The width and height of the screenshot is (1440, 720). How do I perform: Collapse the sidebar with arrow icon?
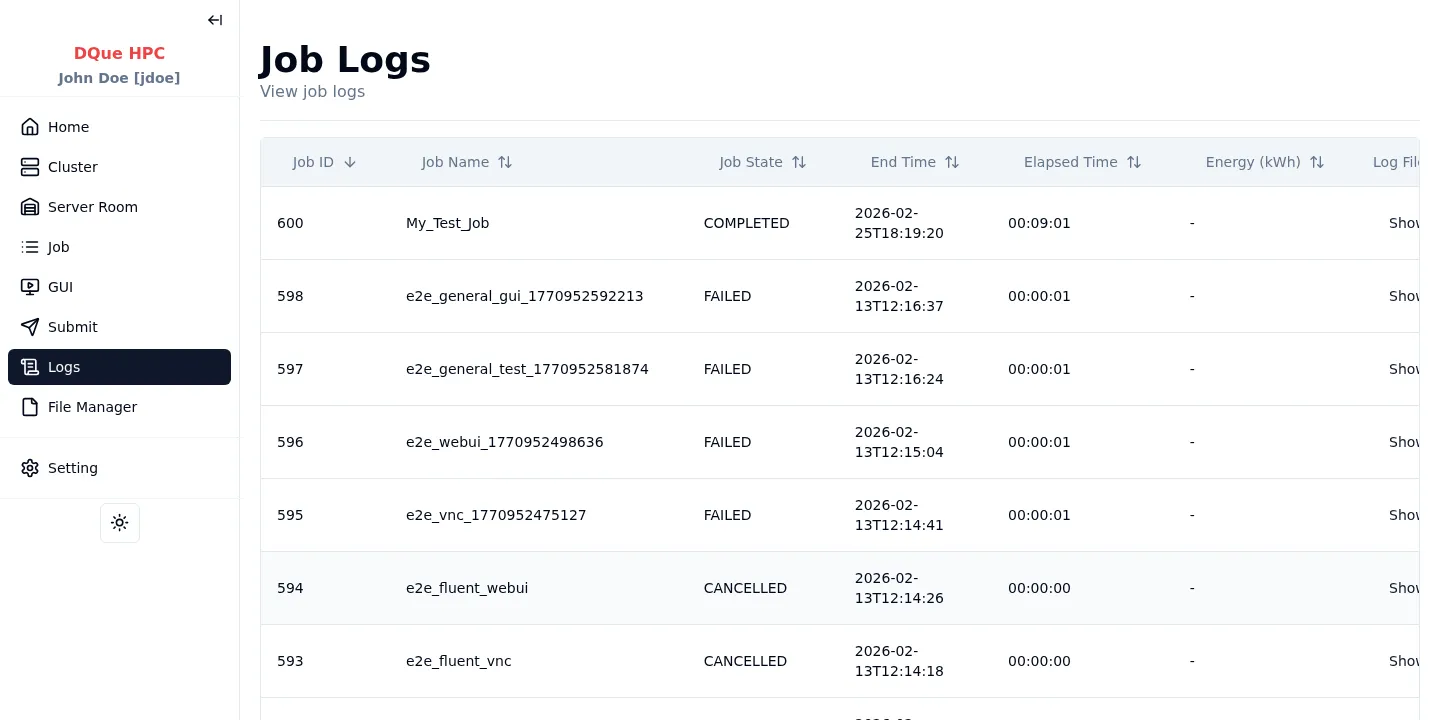click(x=215, y=20)
